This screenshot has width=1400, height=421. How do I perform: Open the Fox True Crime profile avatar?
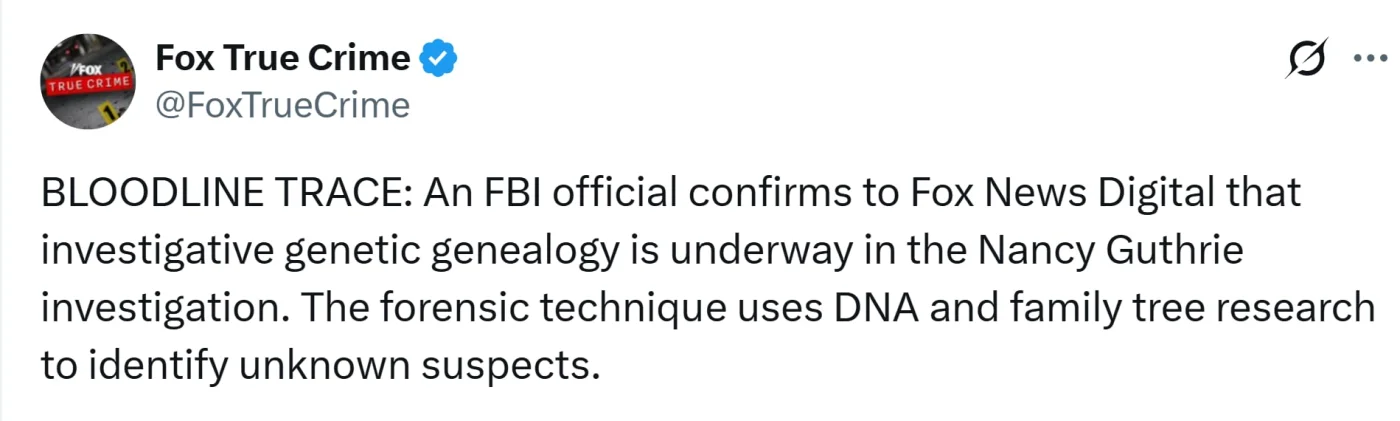pos(88,81)
